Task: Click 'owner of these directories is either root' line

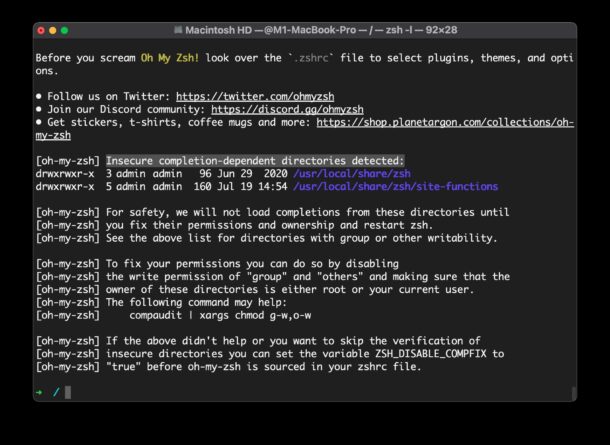Action: click(x=255, y=289)
